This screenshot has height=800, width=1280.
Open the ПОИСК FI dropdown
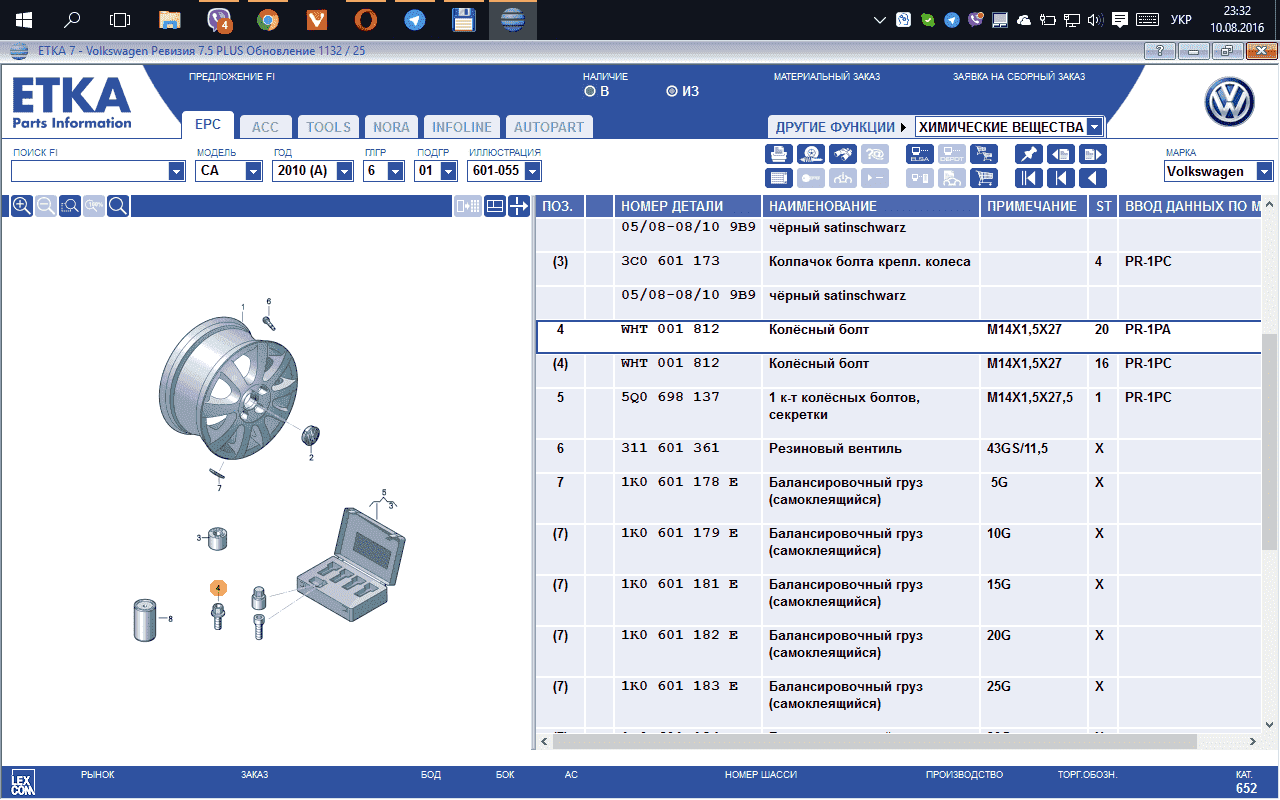(x=177, y=171)
